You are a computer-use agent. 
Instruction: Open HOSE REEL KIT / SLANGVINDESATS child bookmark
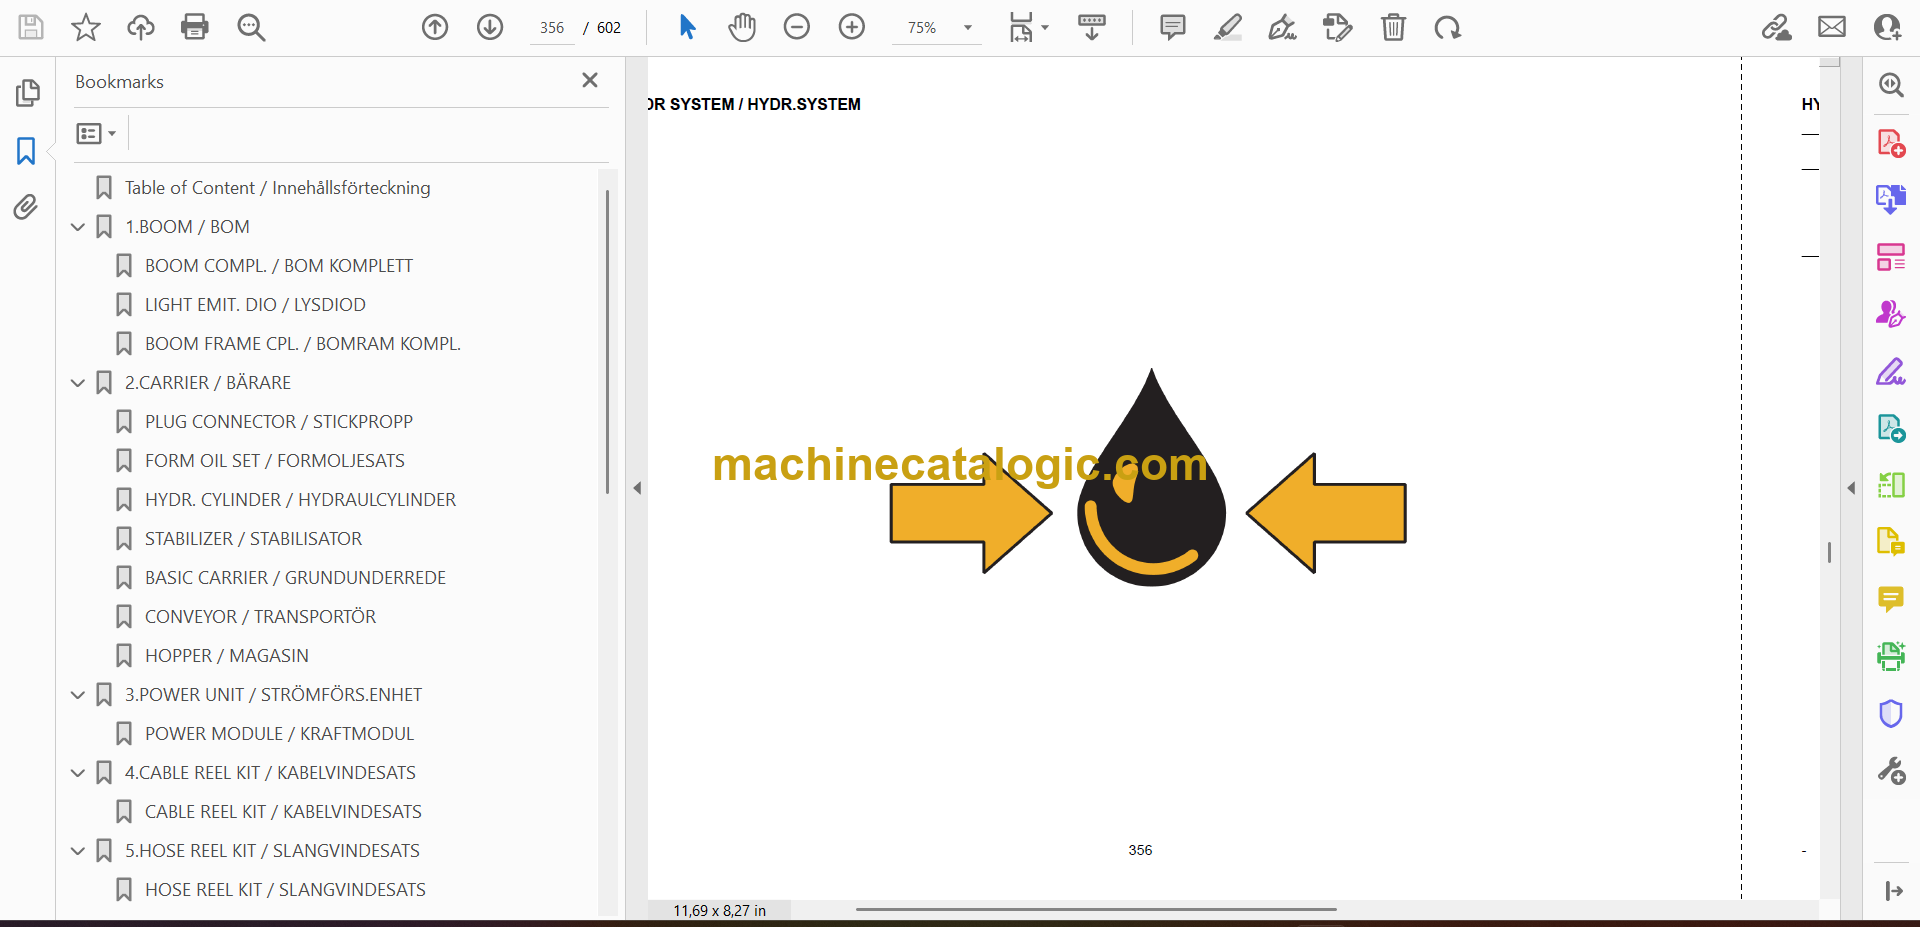pyautogui.click(x=285, y=890)
